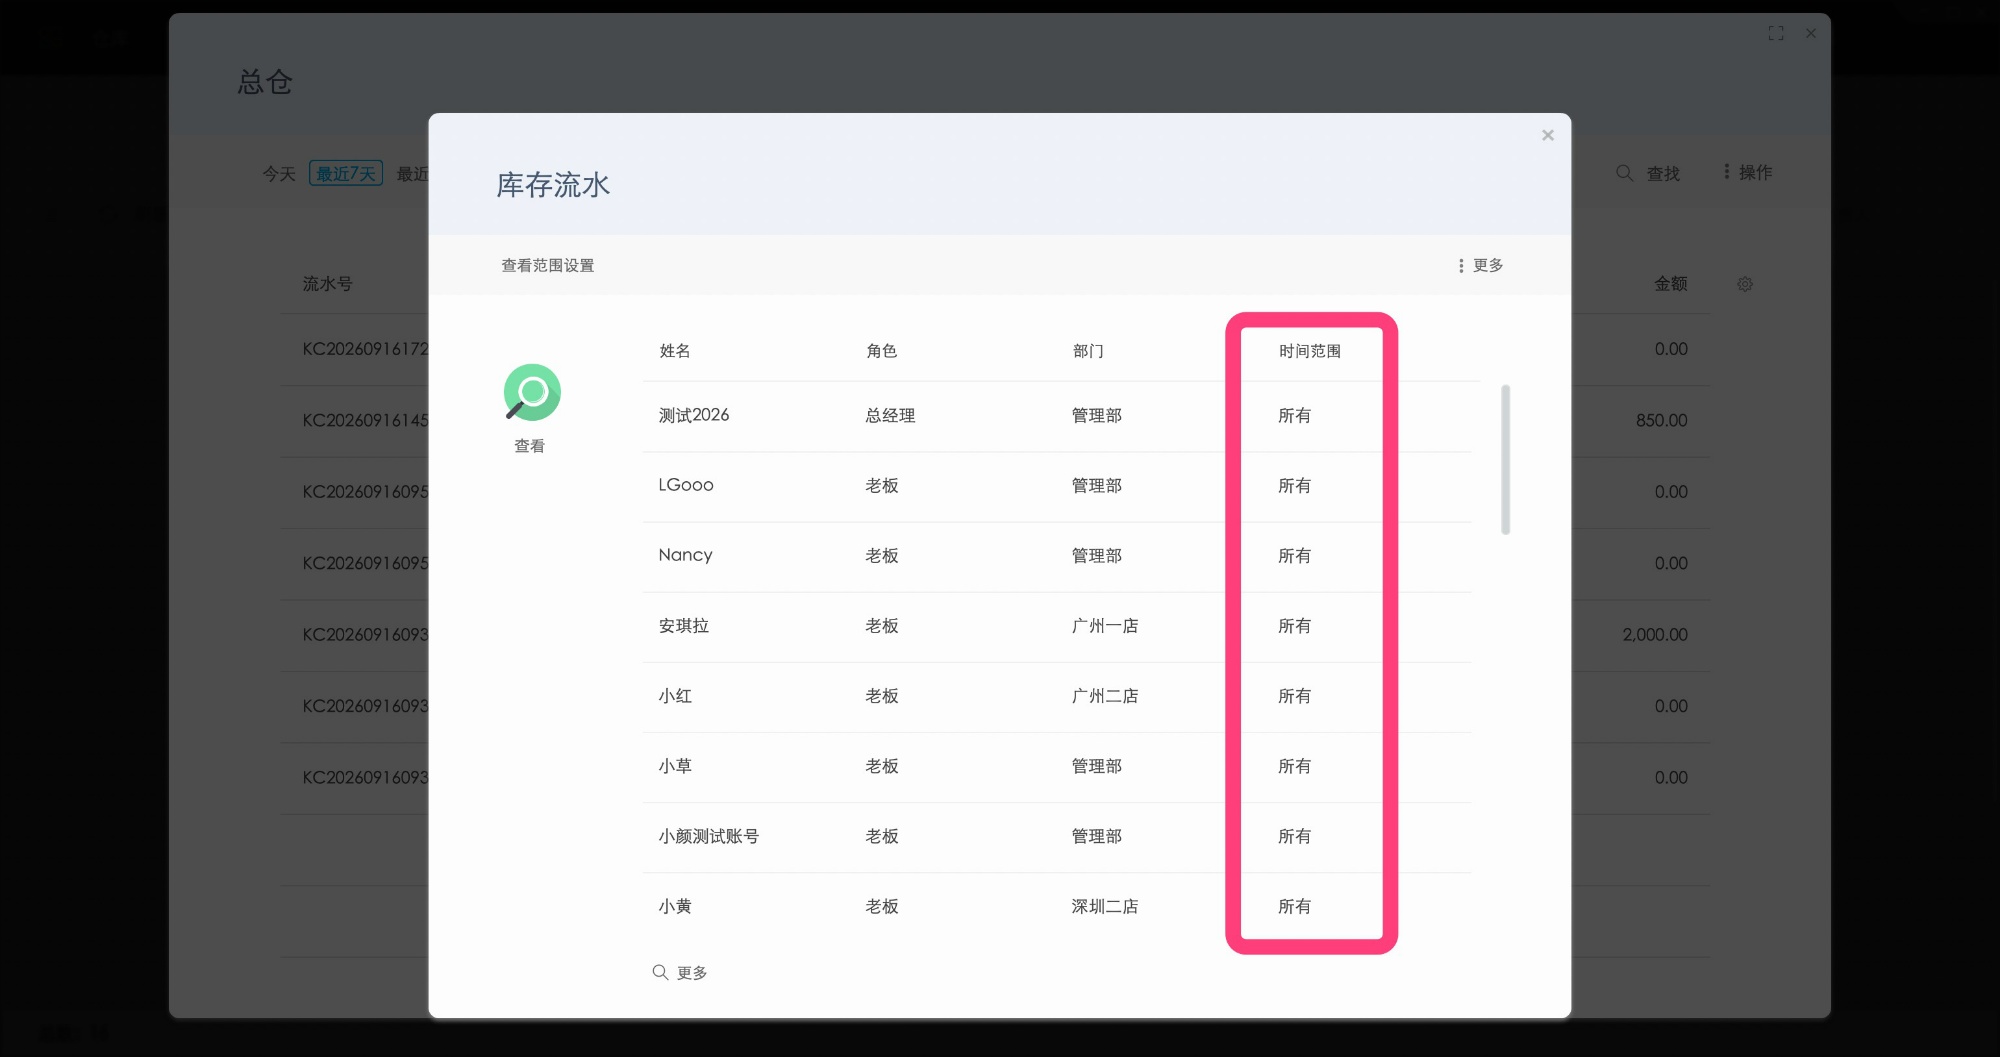Image resolution: width=2000 pixels, height=1057 pixels.
Task: Click the 广州一店 department cell
Action: (1105, 626)
